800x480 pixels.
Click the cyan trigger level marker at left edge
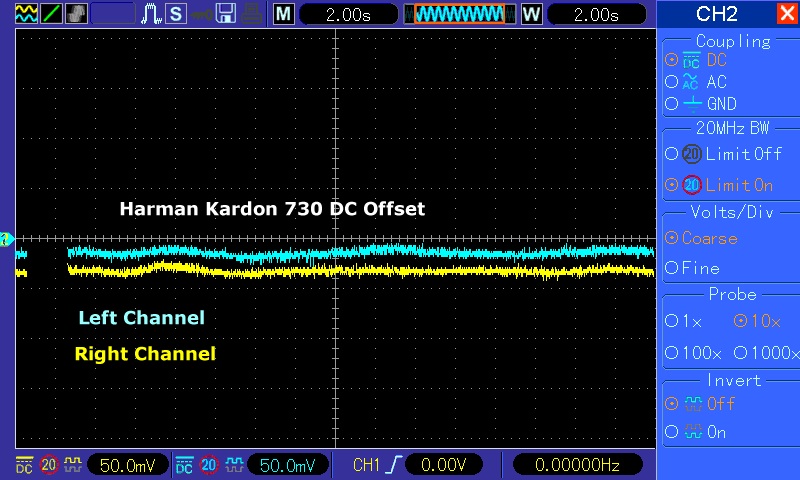click(x=6, y=239)
